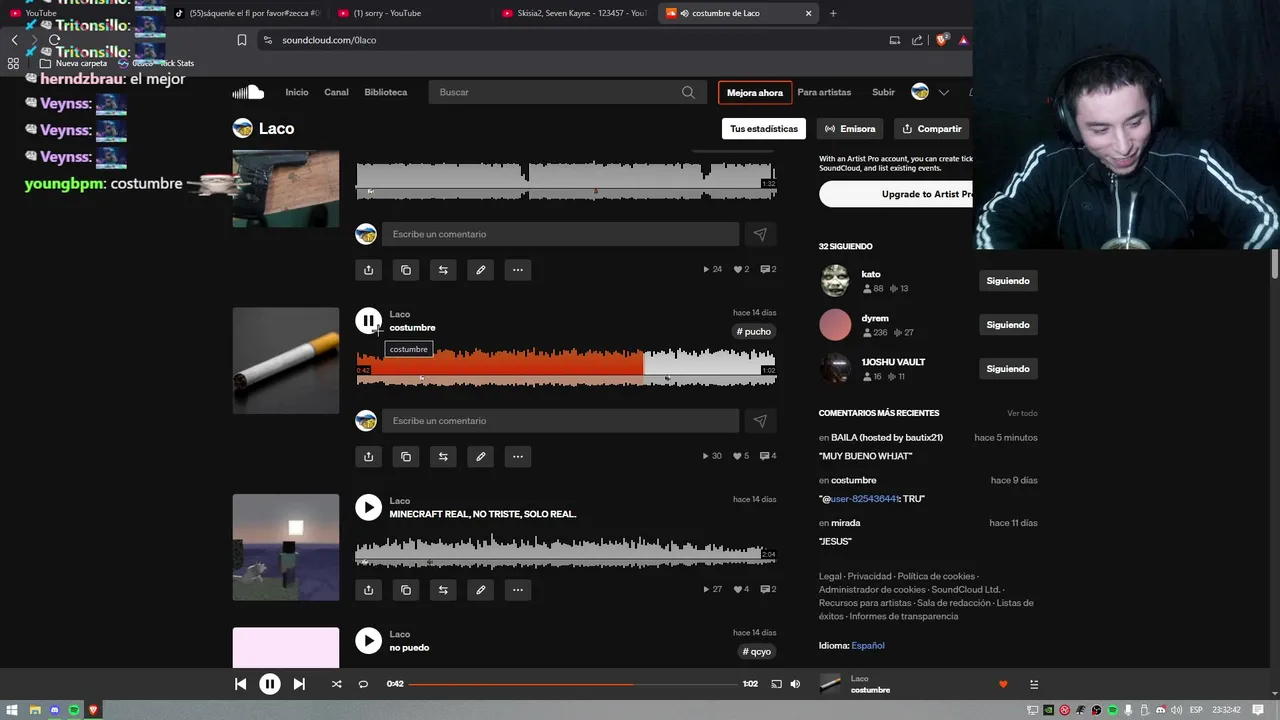This screenshot has width=1280, height=720.
Task: Toggle Siguiendo for kato
Action: point(1008,281)
